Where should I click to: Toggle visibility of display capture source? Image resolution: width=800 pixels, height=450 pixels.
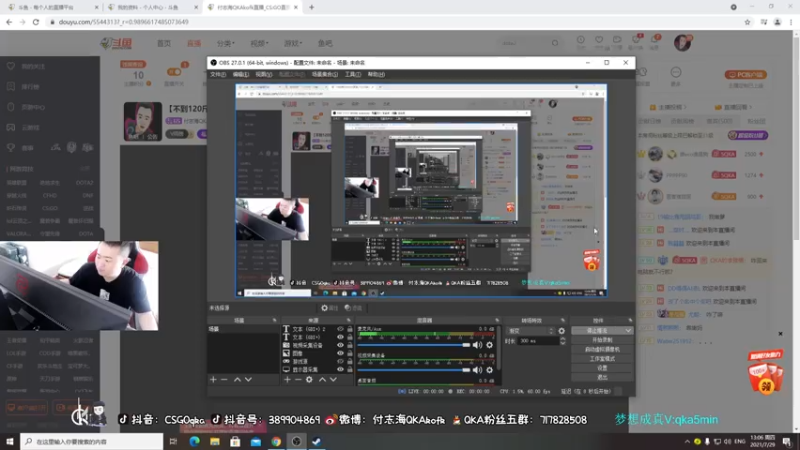click(340, 369)
